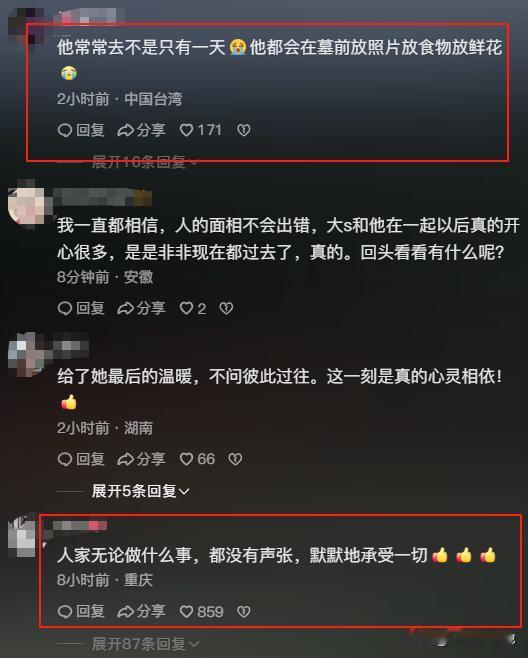Dislike the Taiwan comment via broken heart
This screenshot has width=528, height=658.
click(x=244, y=130)
